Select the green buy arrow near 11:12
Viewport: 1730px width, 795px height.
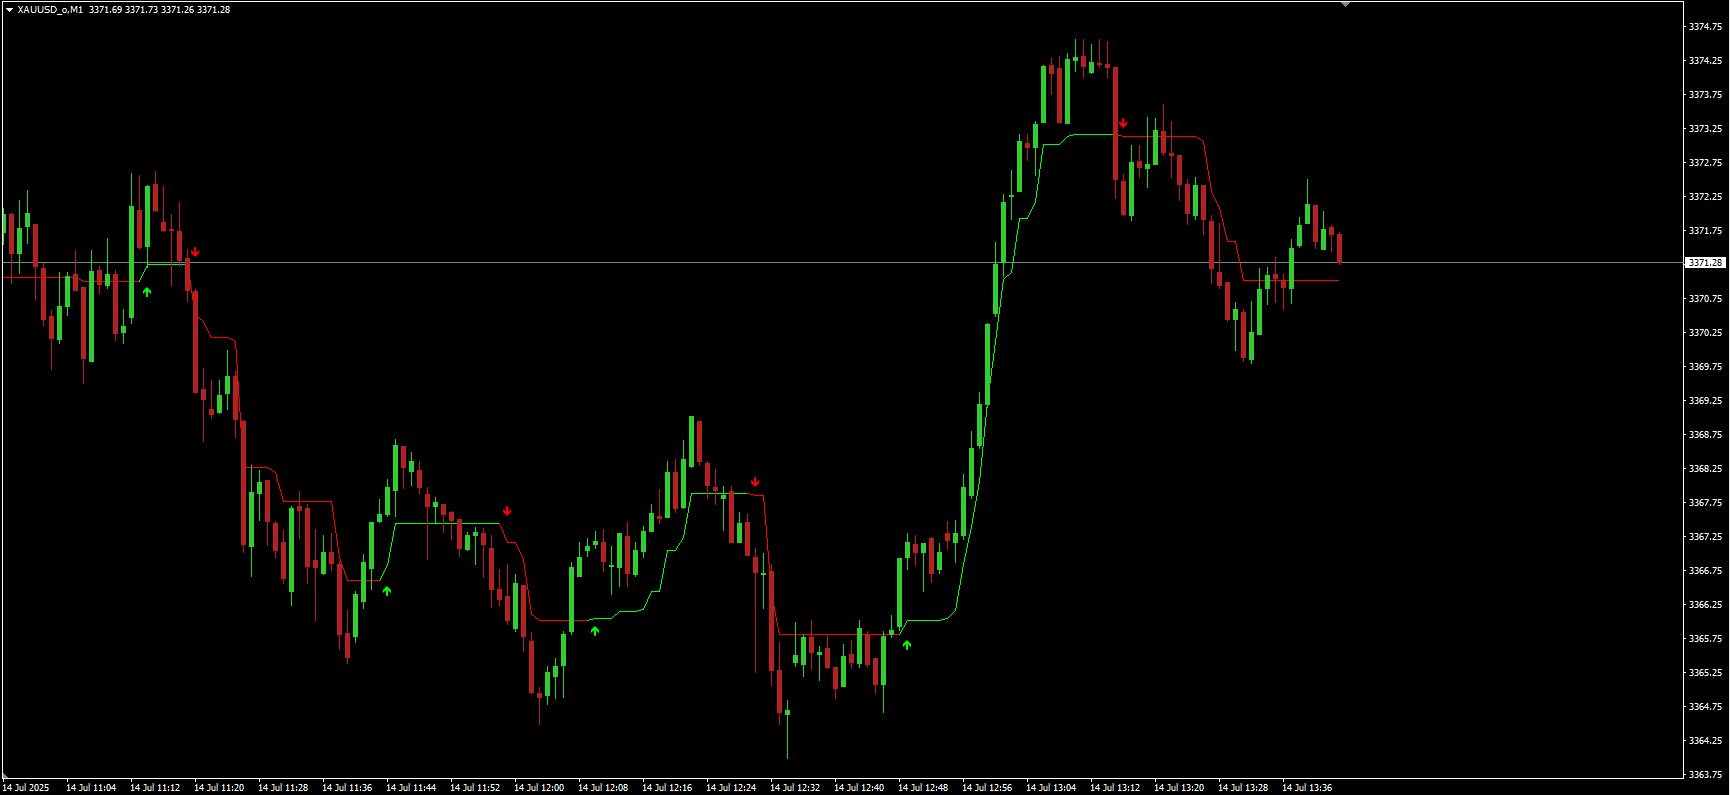(x=147, y=292)
